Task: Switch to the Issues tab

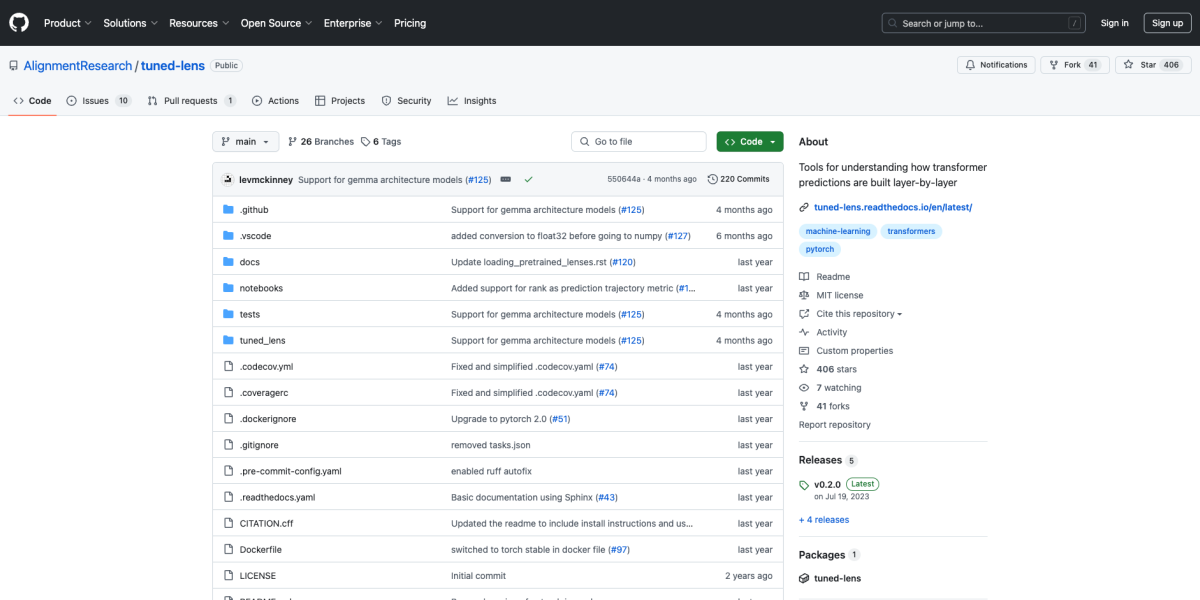Action: [98, 101]
